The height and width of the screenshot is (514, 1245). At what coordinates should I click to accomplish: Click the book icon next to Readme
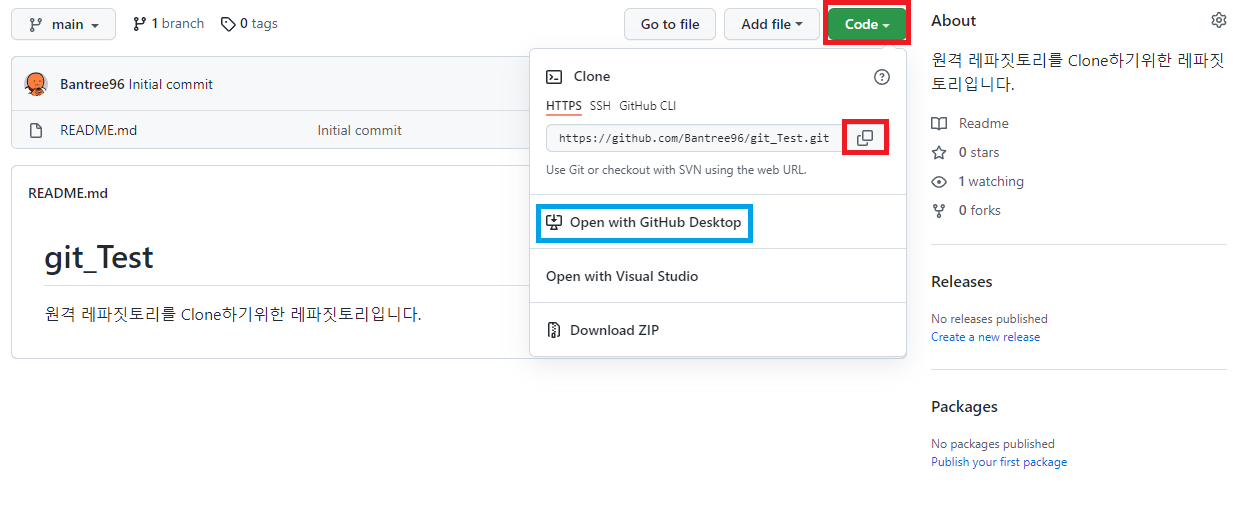939,123
